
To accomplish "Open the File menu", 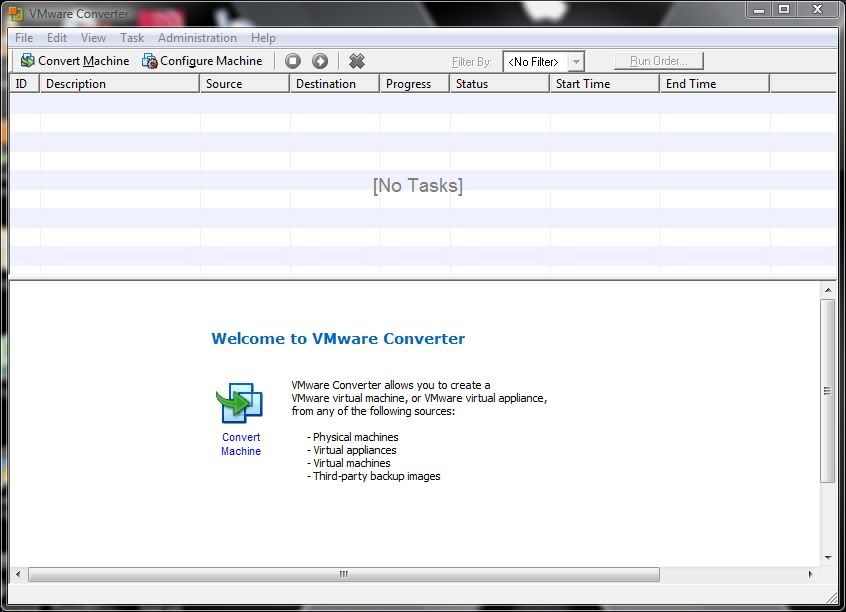I will click(x=24, y=38).
